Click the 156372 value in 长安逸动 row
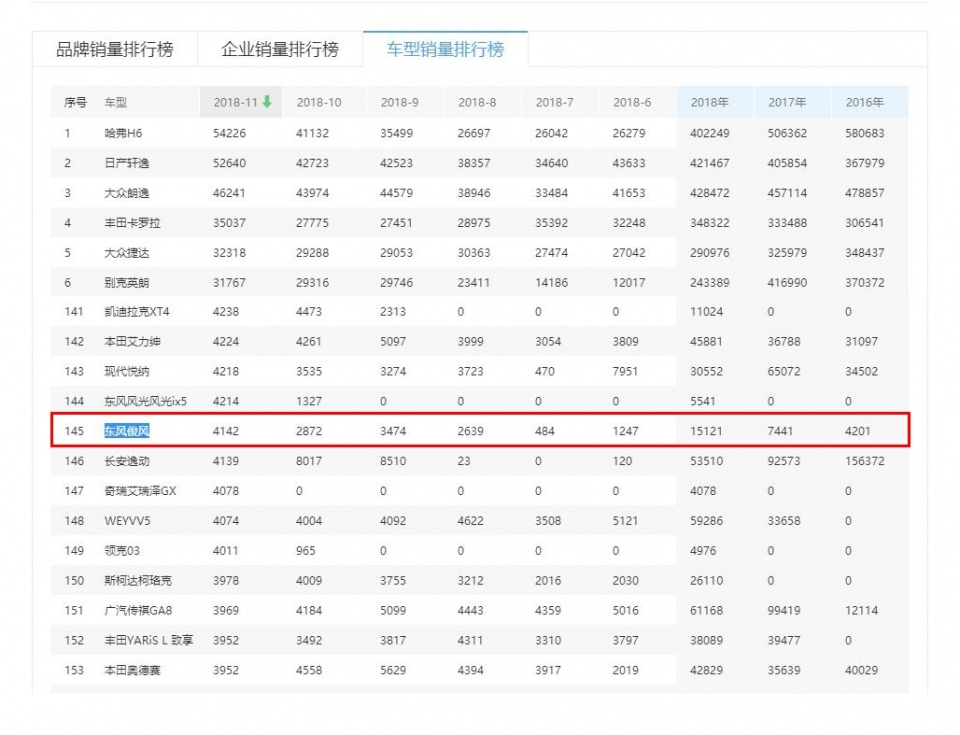960x735 pixels. click(864, 461)
